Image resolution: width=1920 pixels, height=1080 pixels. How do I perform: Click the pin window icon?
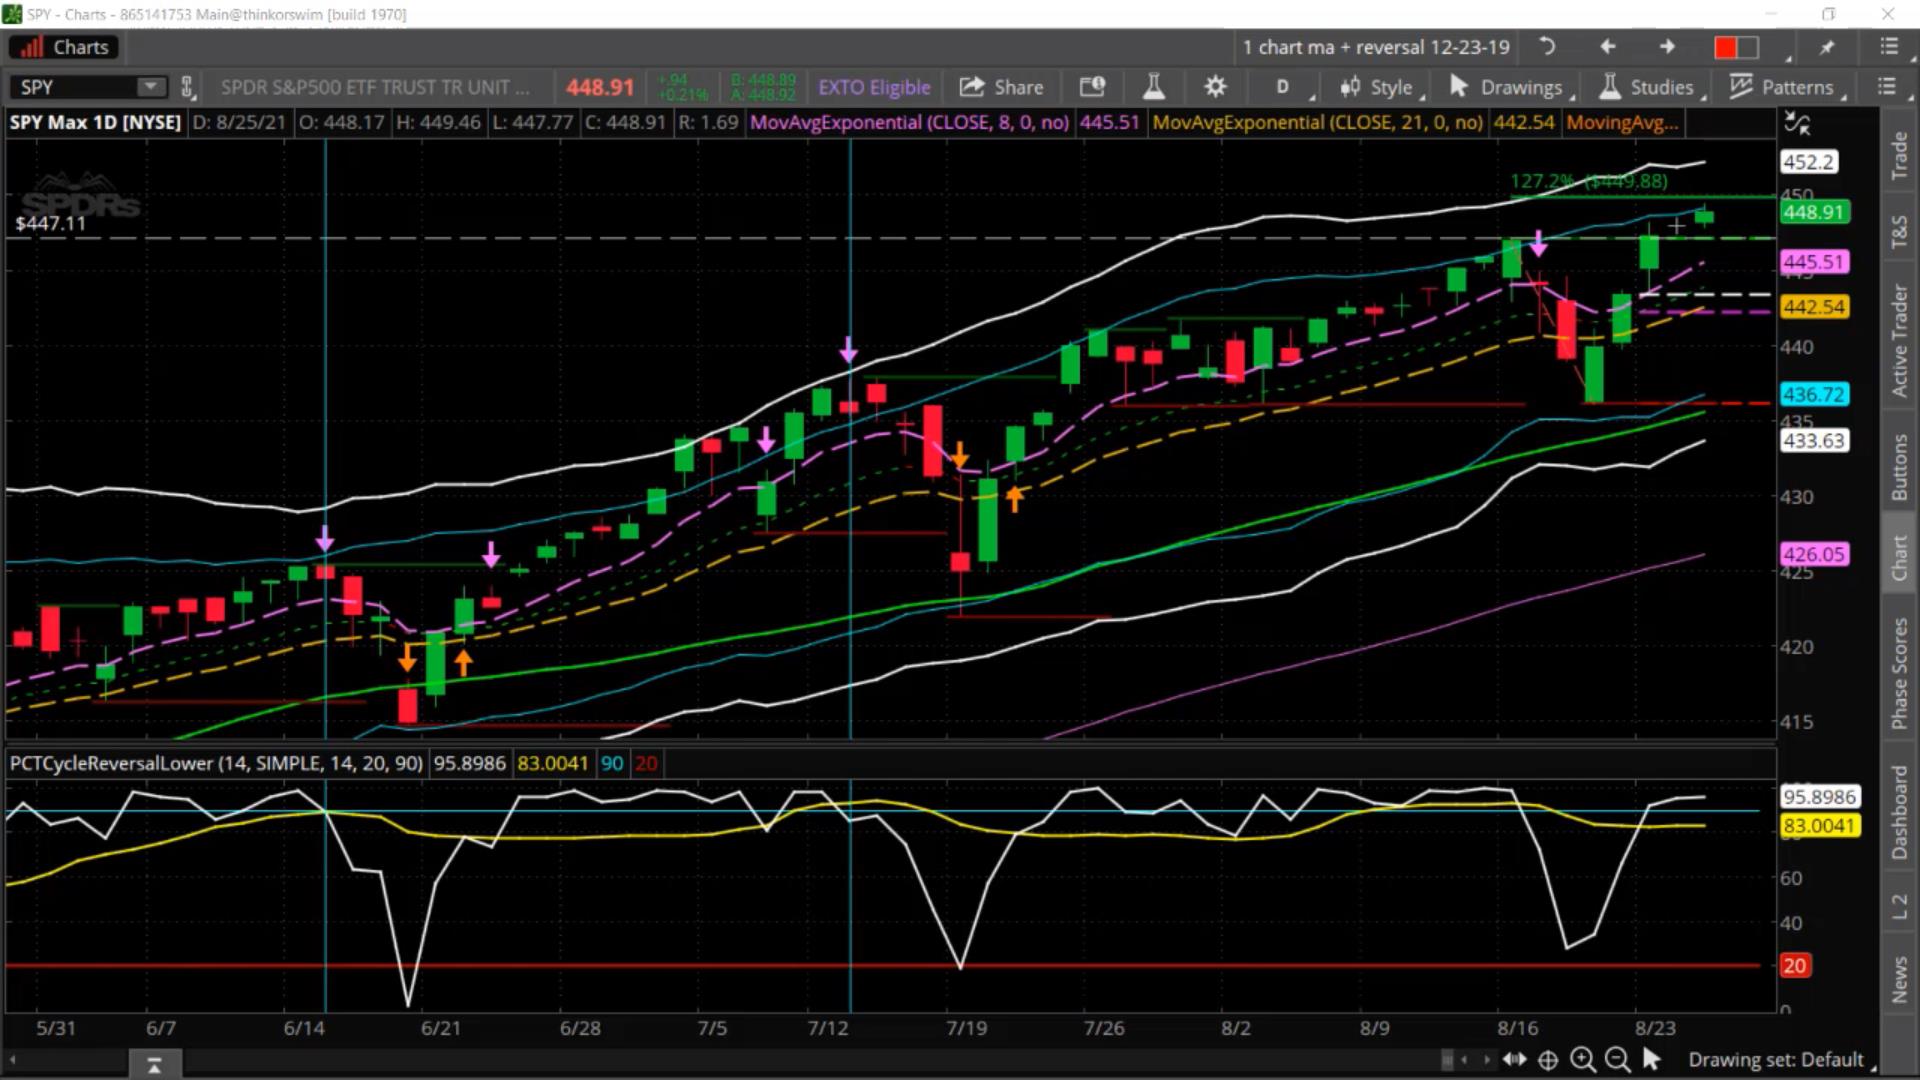[1827, 47]
